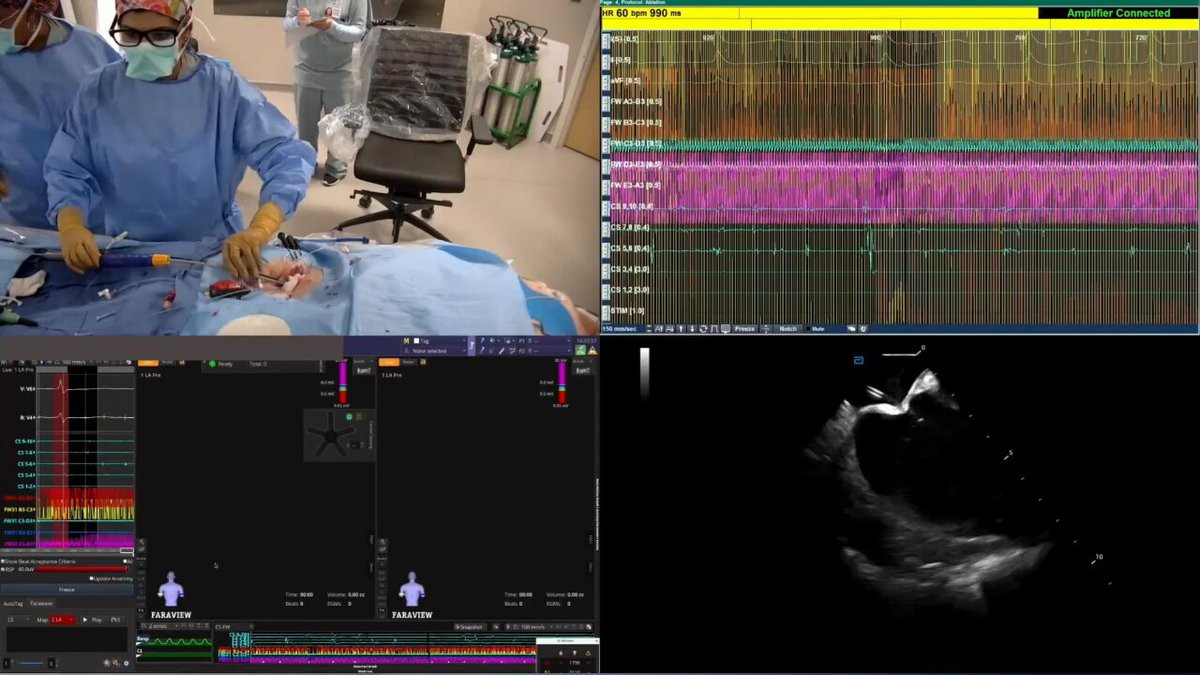Viewport: 1200px width, 675px height.
Task: Change the 150 mm/sec sweep speed stepper
Action: pos(649,328)
